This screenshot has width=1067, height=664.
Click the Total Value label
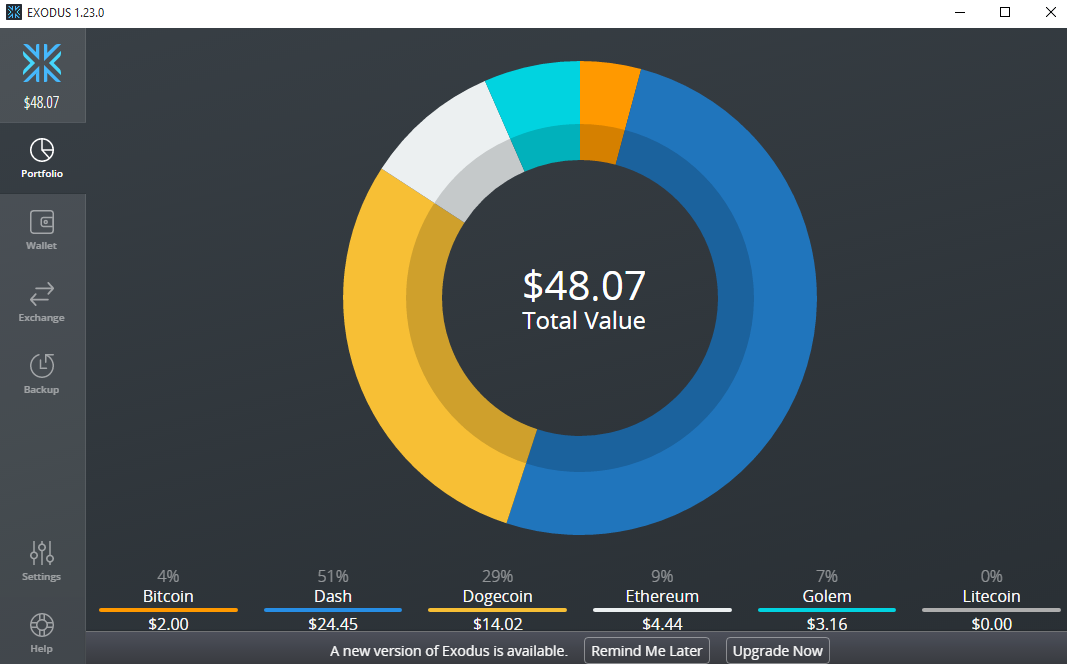(584, 320)
